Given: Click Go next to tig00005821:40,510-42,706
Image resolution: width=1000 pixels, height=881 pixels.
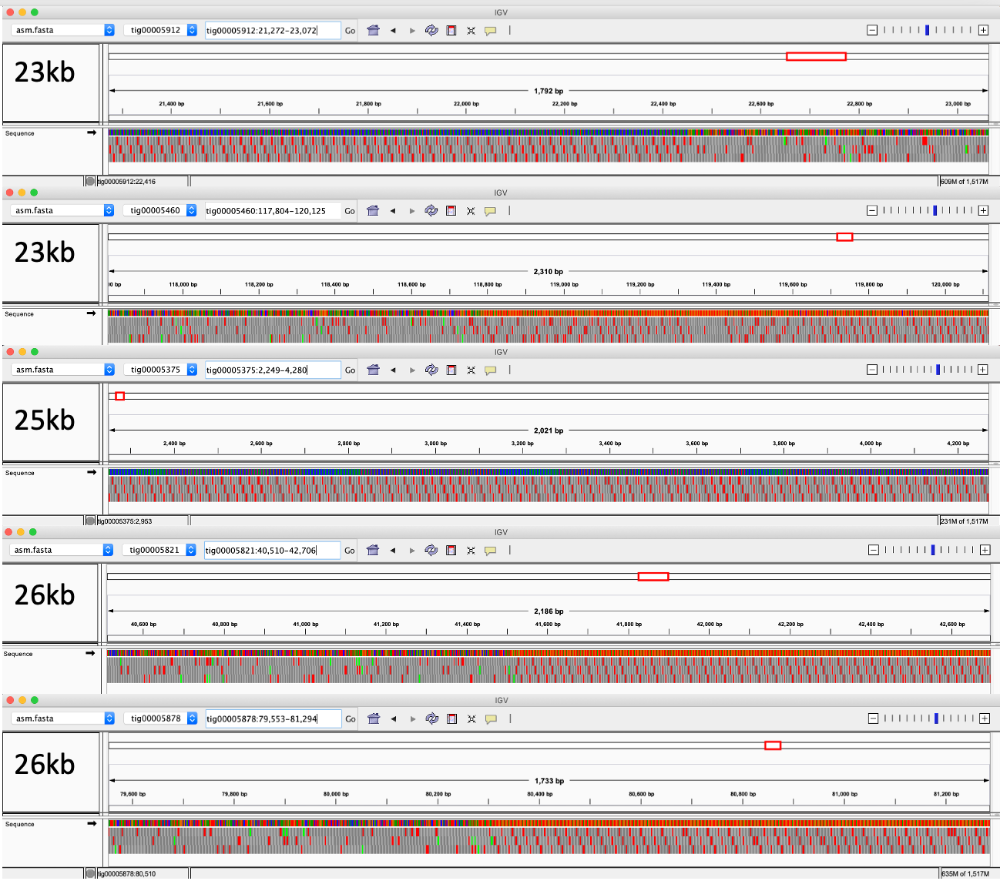Looking at the screenshot, I should [x=350, y=550].
